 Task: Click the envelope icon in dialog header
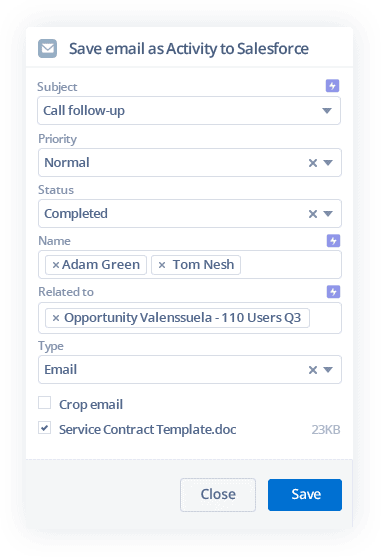tap(47, 48)
